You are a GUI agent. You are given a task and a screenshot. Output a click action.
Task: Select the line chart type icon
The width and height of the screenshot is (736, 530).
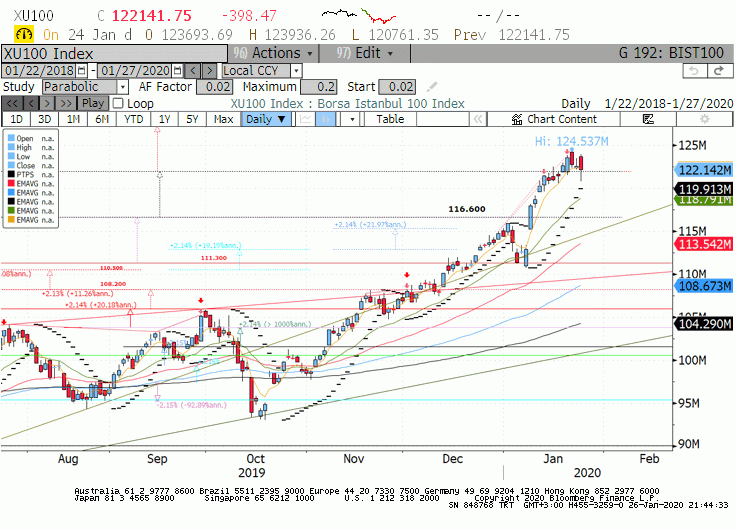click(x=306, y=119)
